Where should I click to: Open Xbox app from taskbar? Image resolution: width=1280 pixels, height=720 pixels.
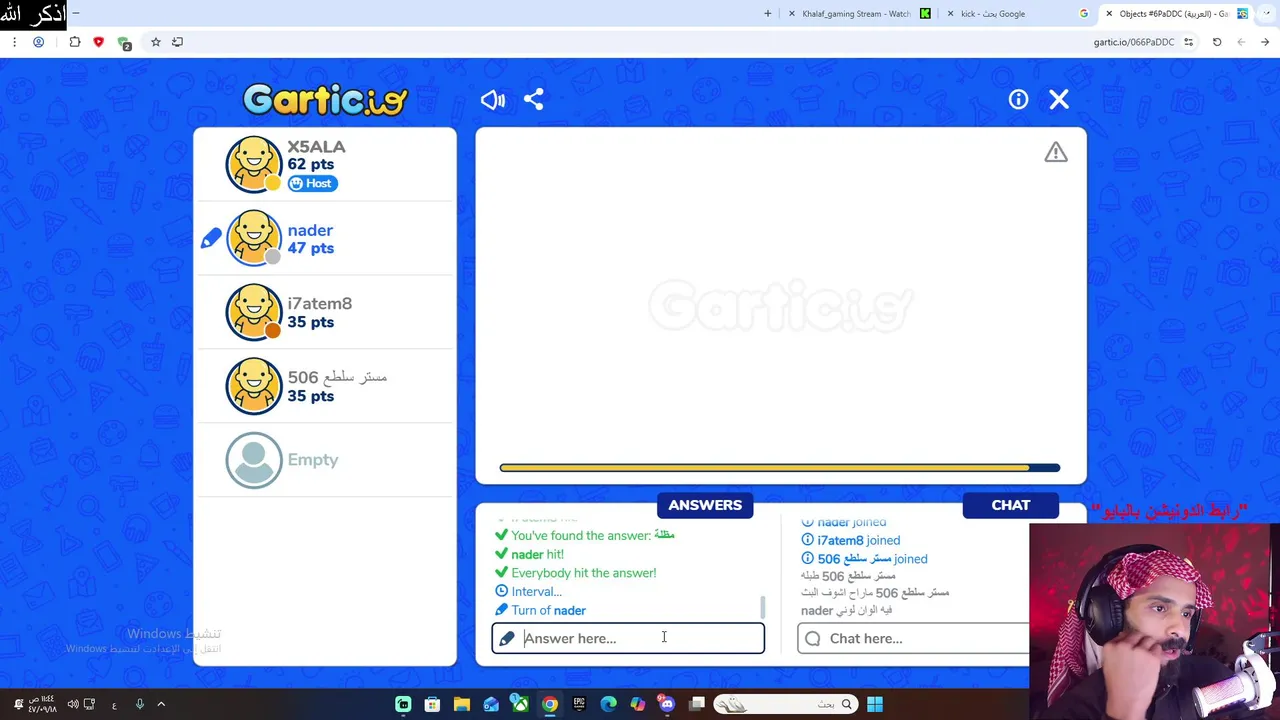coord(520,704)
